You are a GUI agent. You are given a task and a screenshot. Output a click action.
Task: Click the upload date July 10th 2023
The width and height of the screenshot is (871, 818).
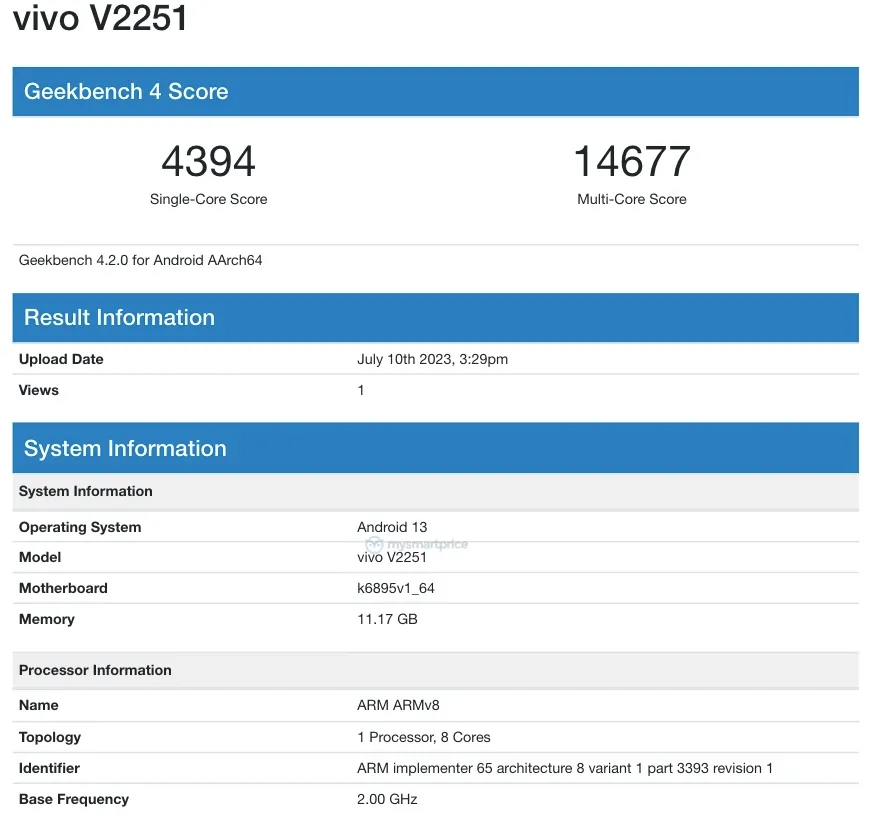pos(432,359)
